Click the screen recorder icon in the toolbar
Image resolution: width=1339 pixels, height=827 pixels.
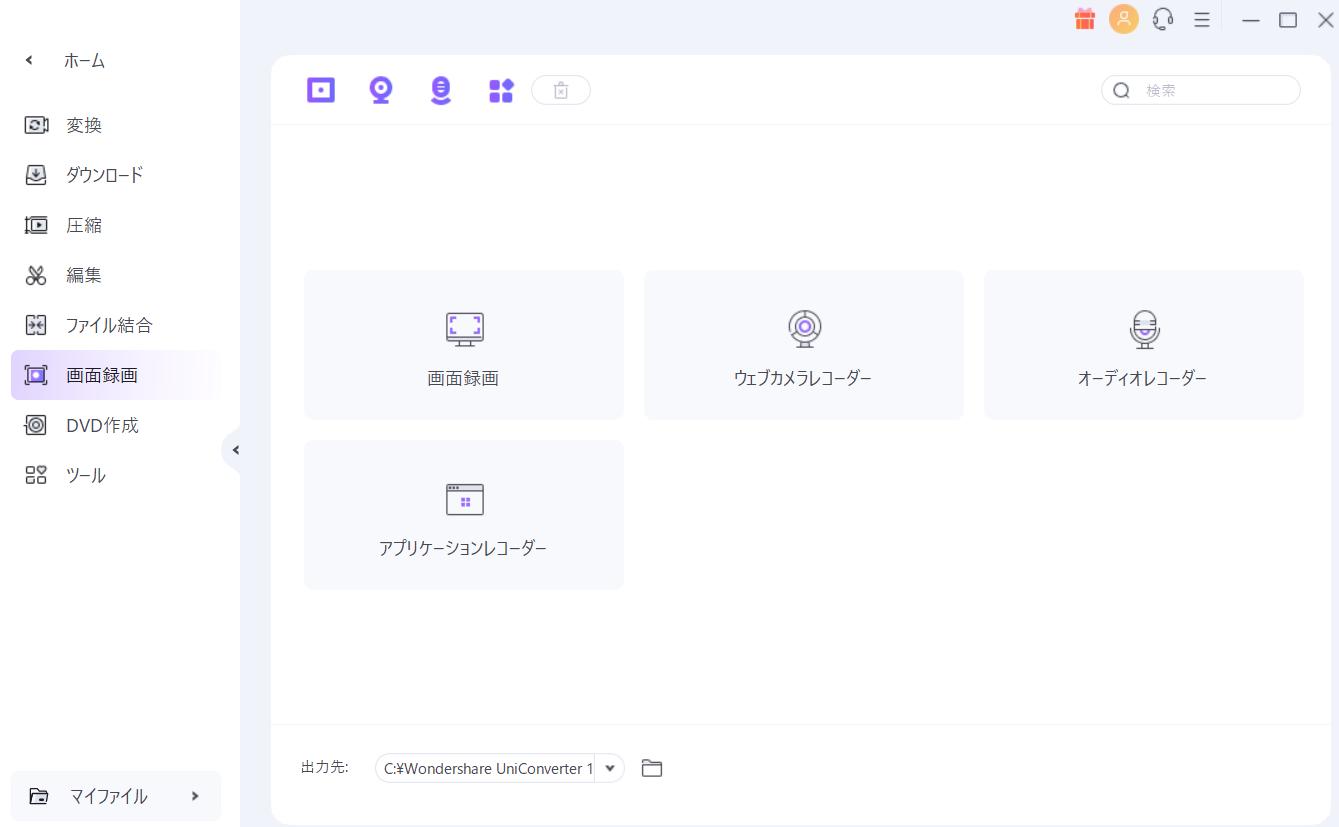[321, 90]
